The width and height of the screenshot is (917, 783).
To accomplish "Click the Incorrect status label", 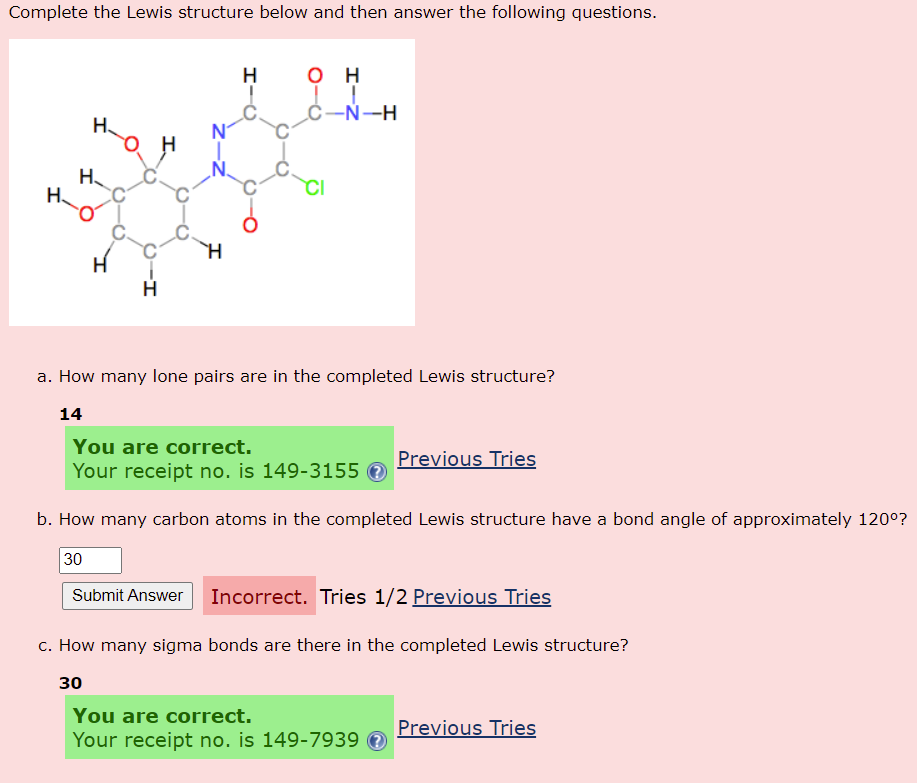I will click(x=258, y=595).
